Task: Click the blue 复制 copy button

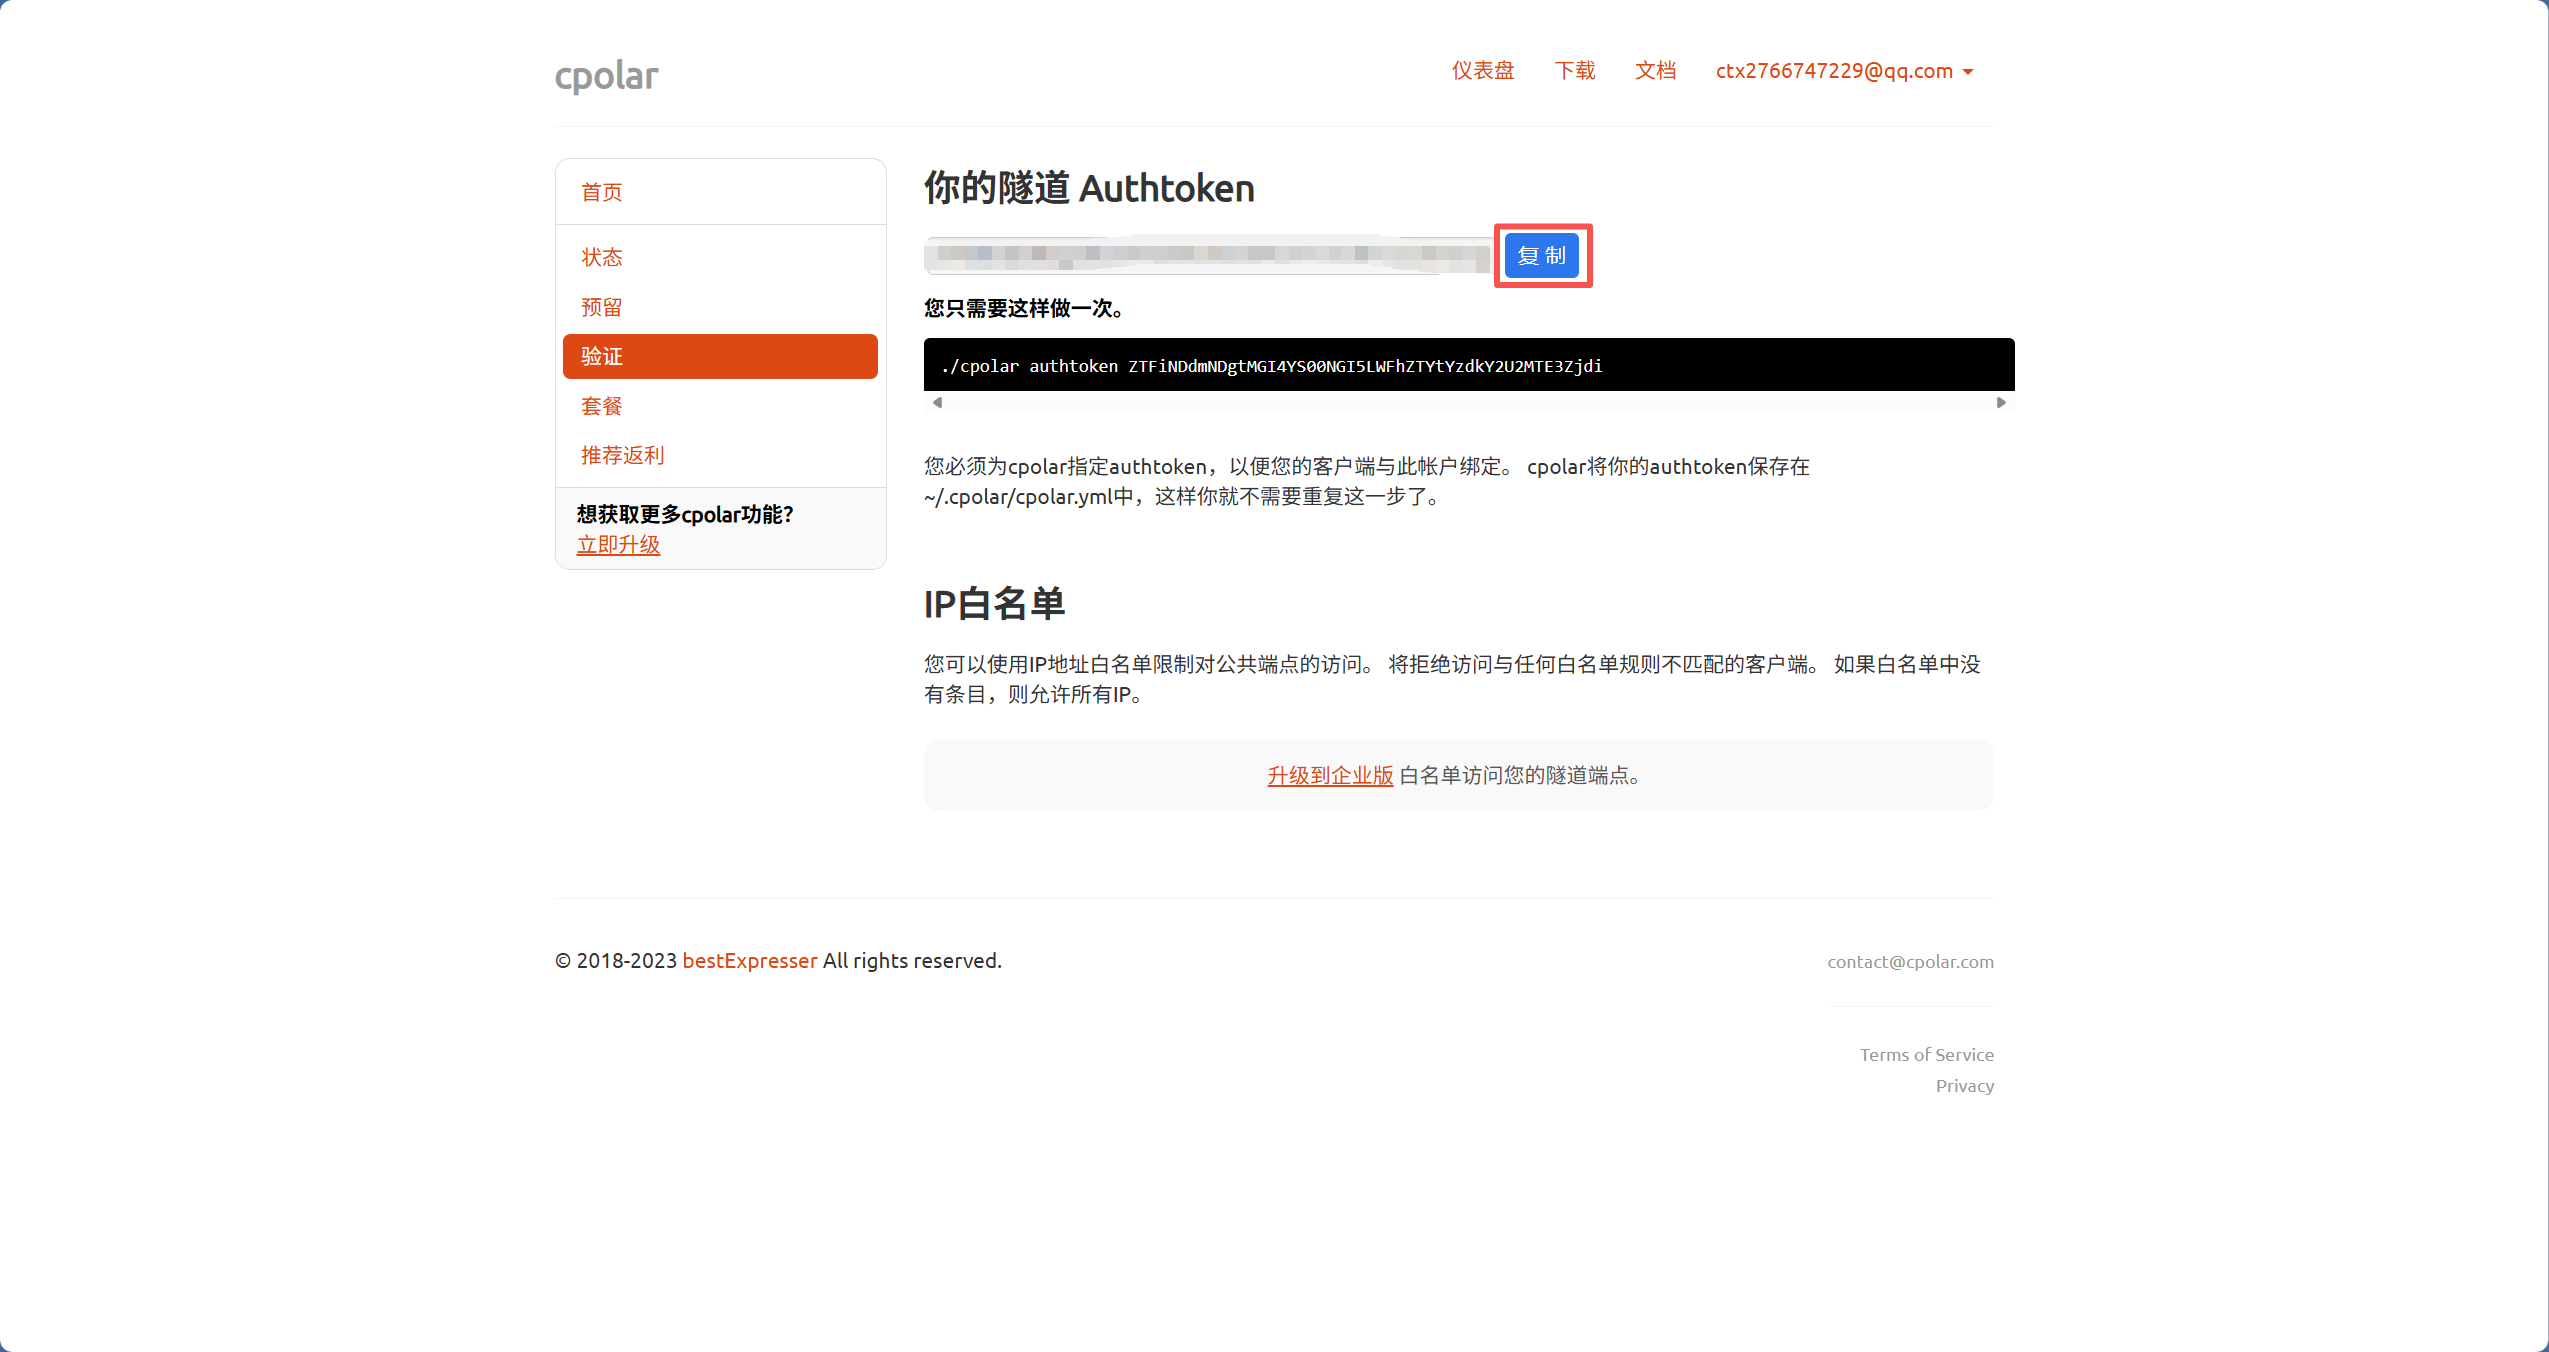Action: coord(1541,256)
